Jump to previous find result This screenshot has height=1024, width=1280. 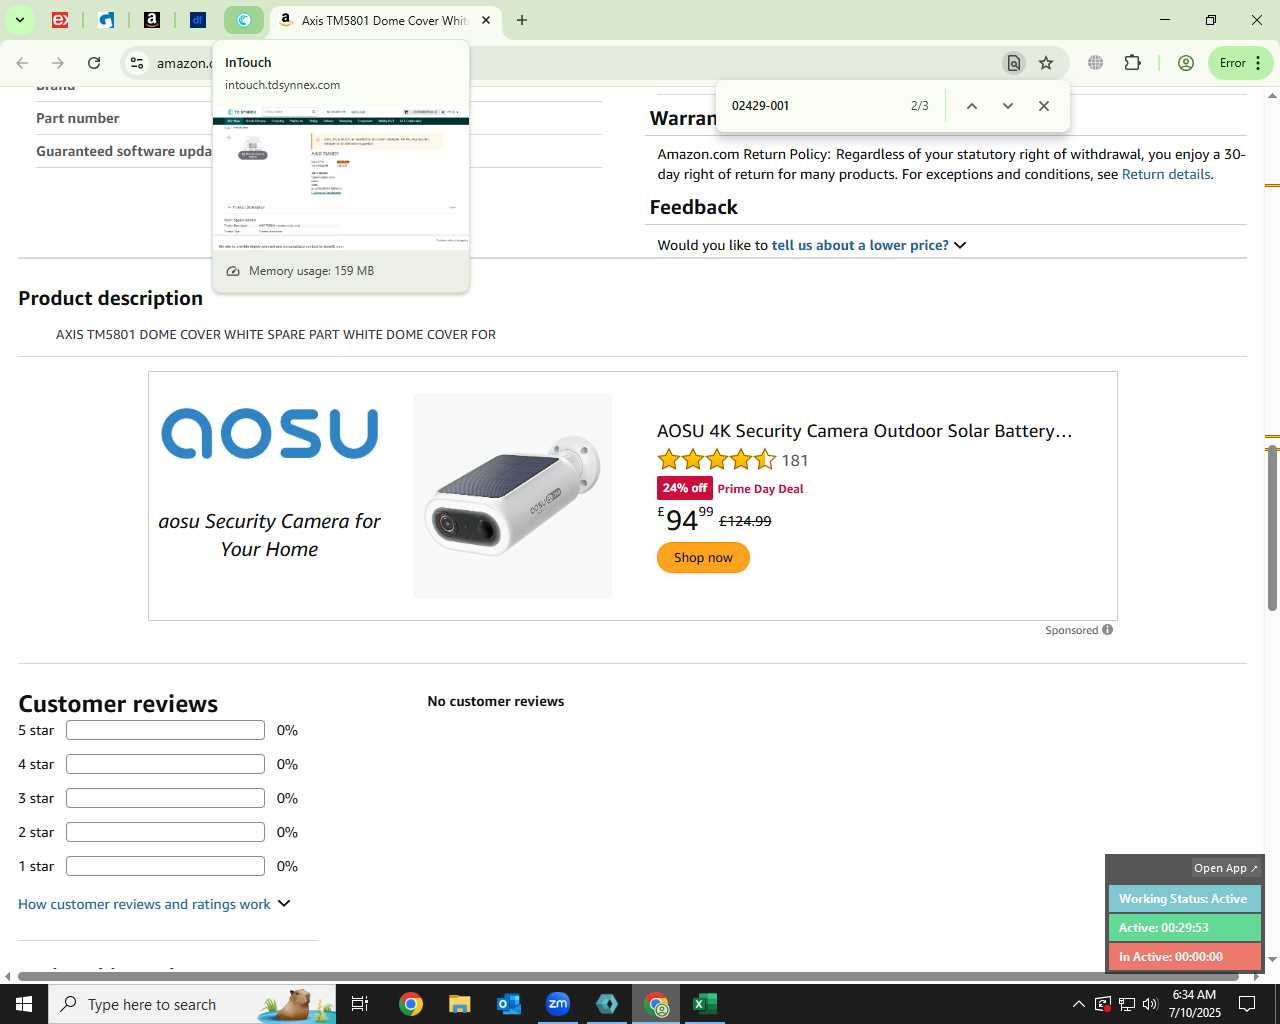click(x=972, y=106)
